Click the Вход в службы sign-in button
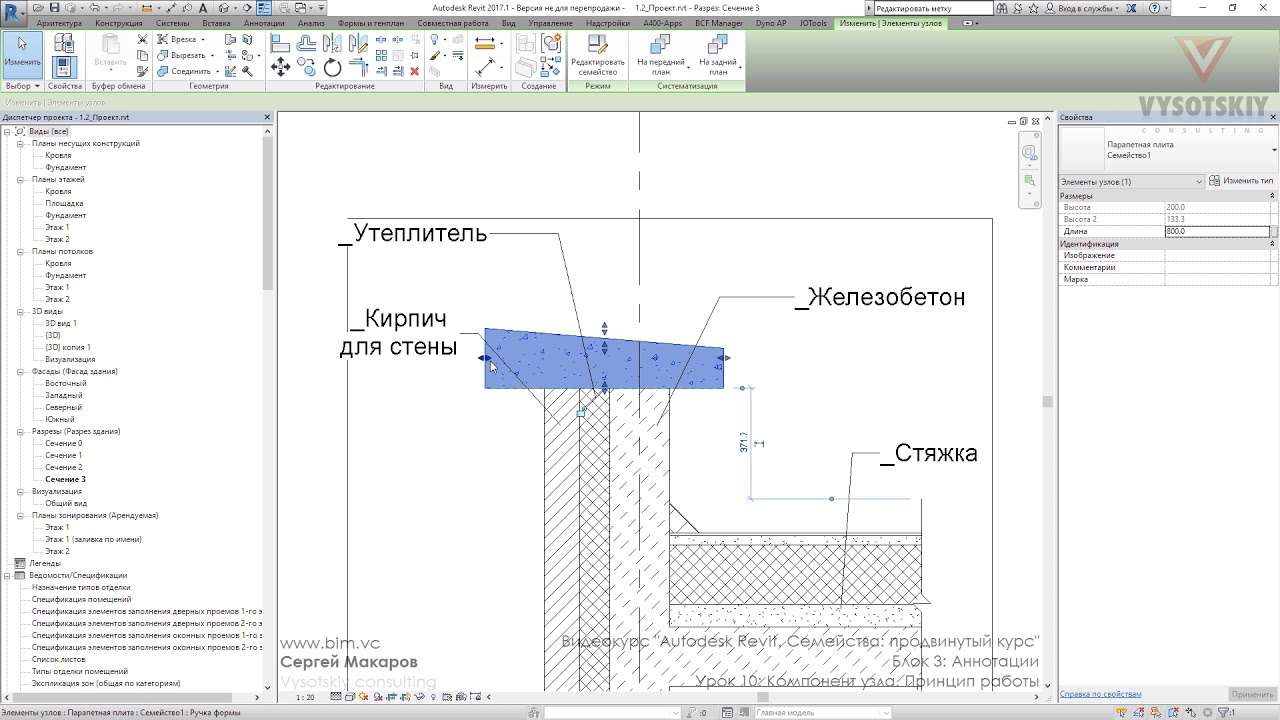This screenshot has width=1280, height=720. click(x=1082, y=8)
